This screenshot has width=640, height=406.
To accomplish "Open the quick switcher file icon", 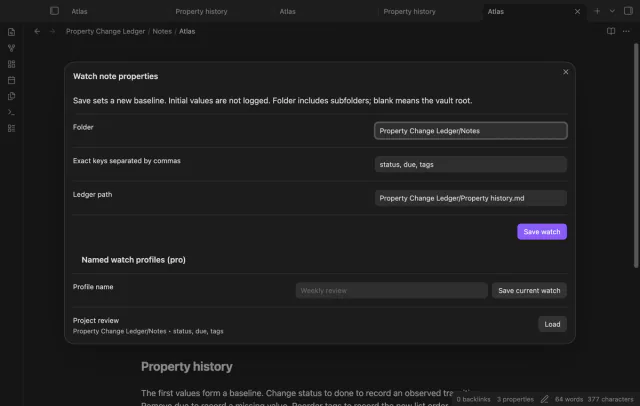I will [11, 32].
